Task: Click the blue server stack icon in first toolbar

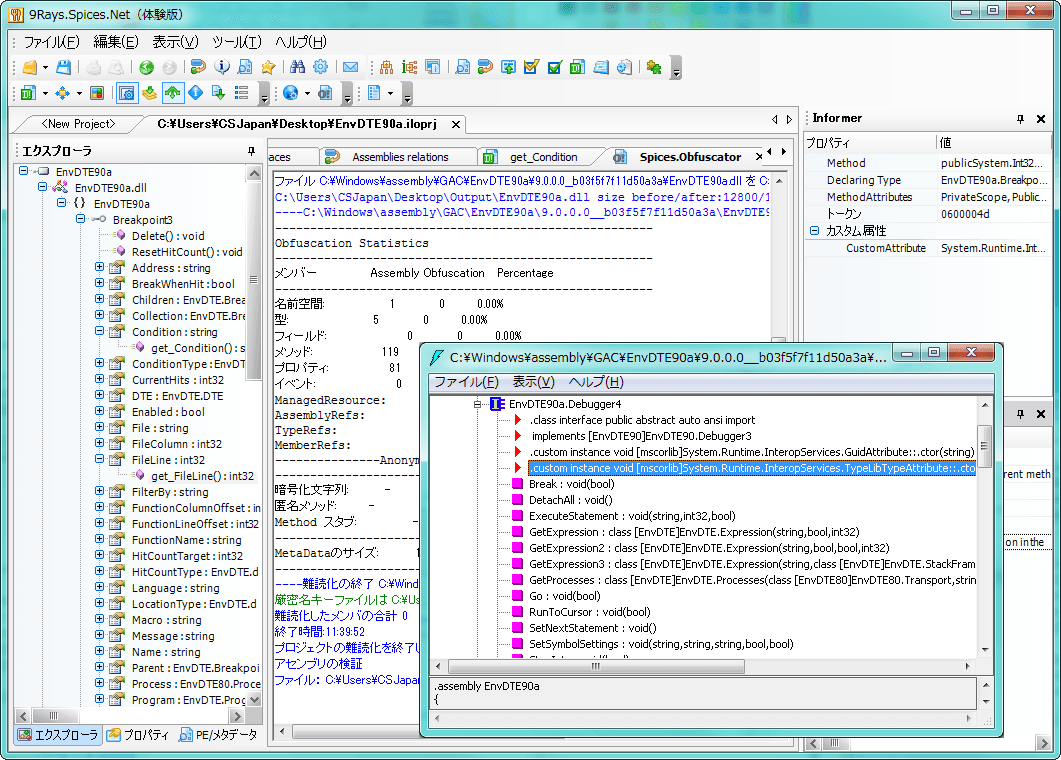Action: 600,67
